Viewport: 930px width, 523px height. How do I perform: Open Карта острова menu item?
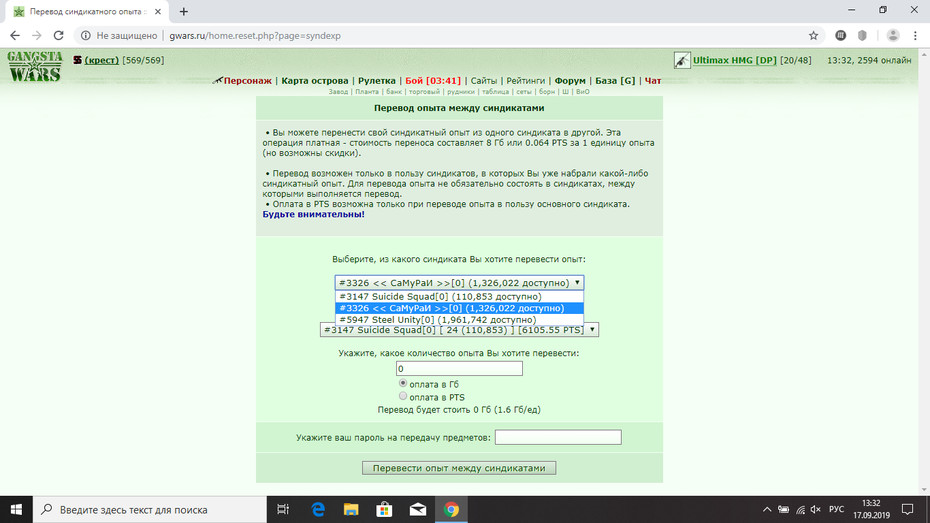[x=315, y=81]
